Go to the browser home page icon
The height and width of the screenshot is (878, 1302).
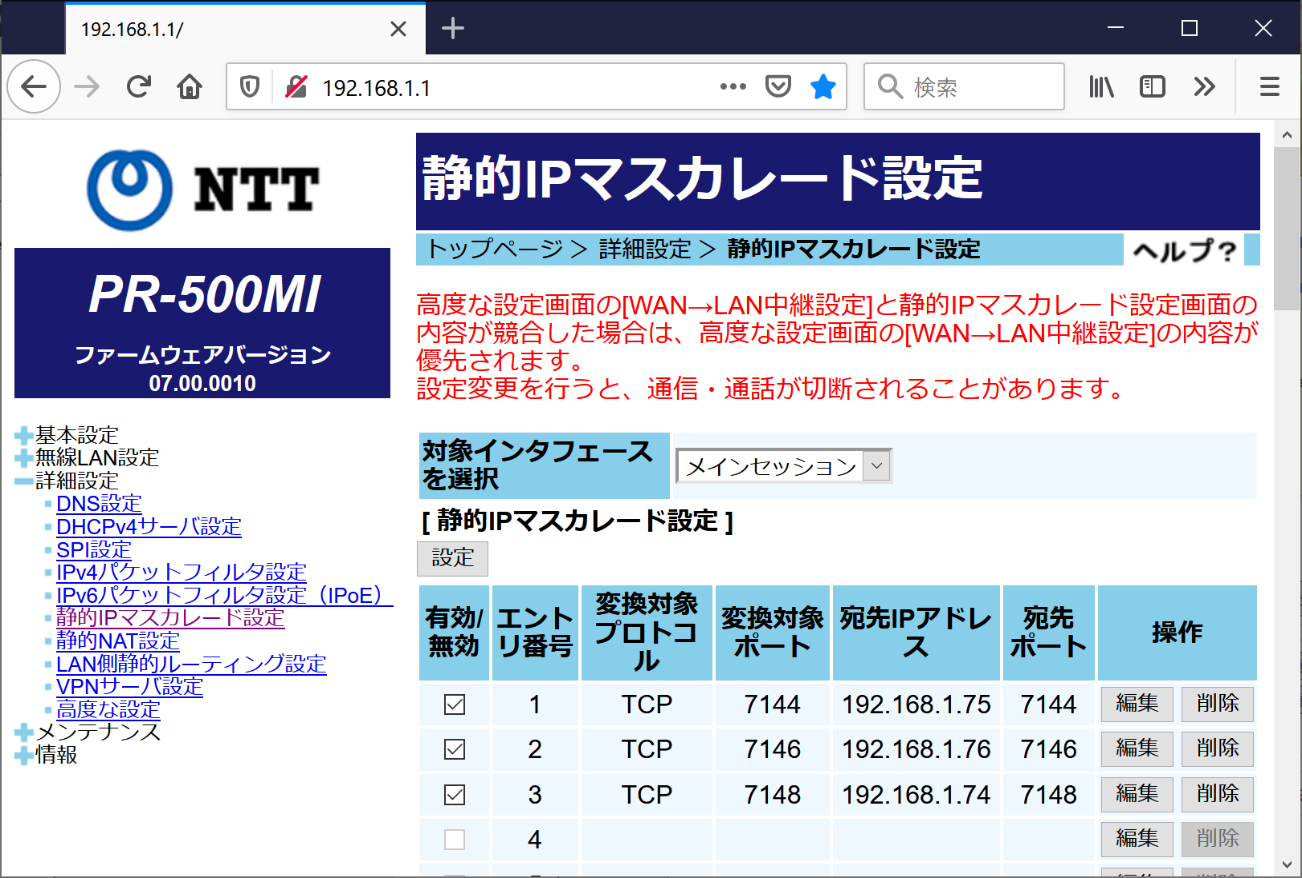point(189,87)
